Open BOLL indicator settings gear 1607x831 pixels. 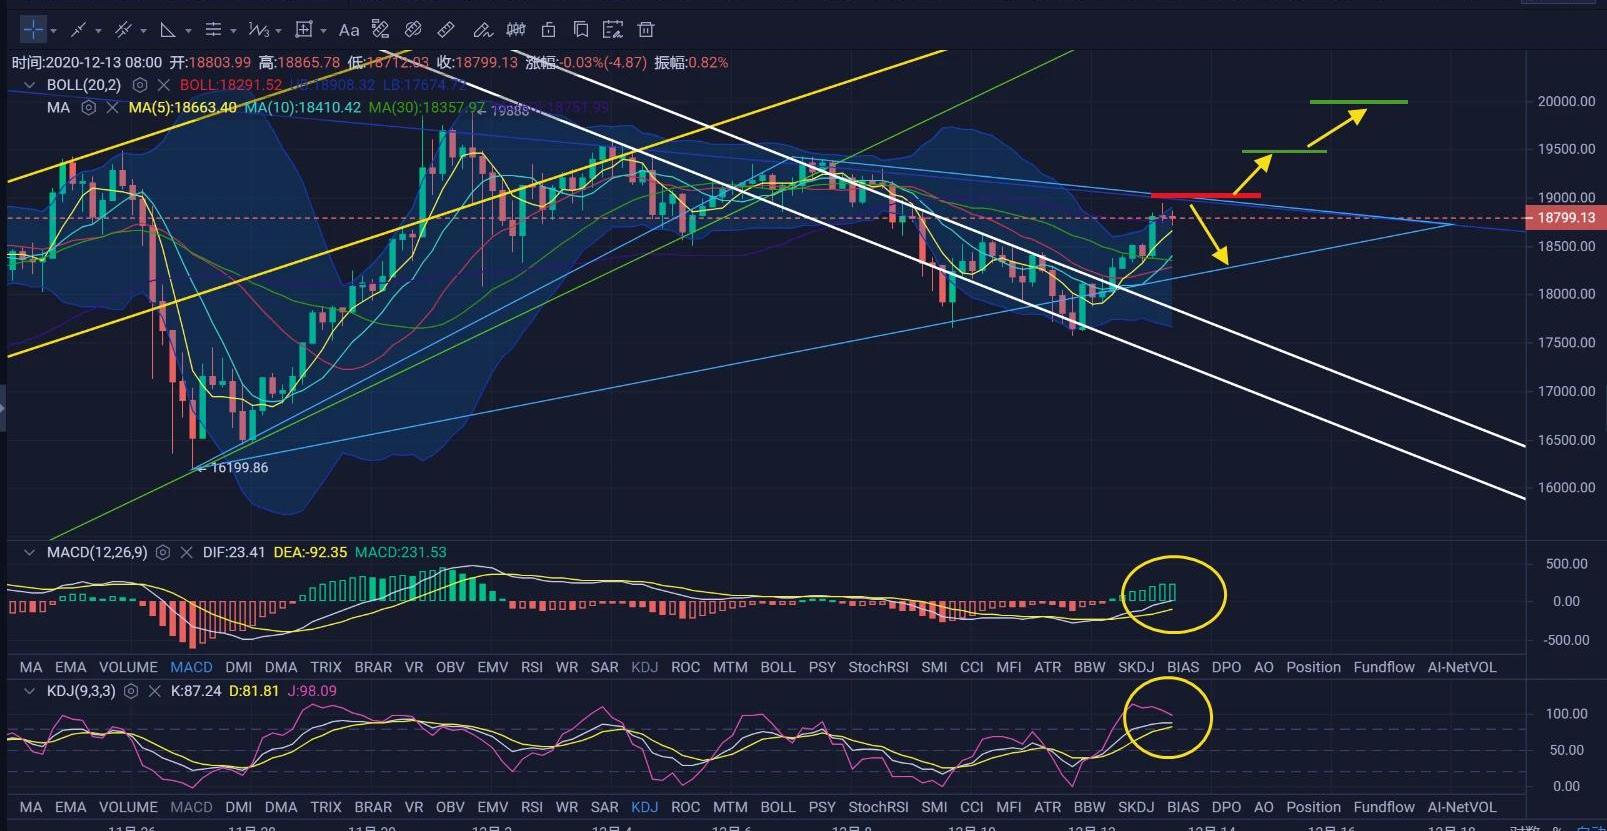[x=140, y=85]
